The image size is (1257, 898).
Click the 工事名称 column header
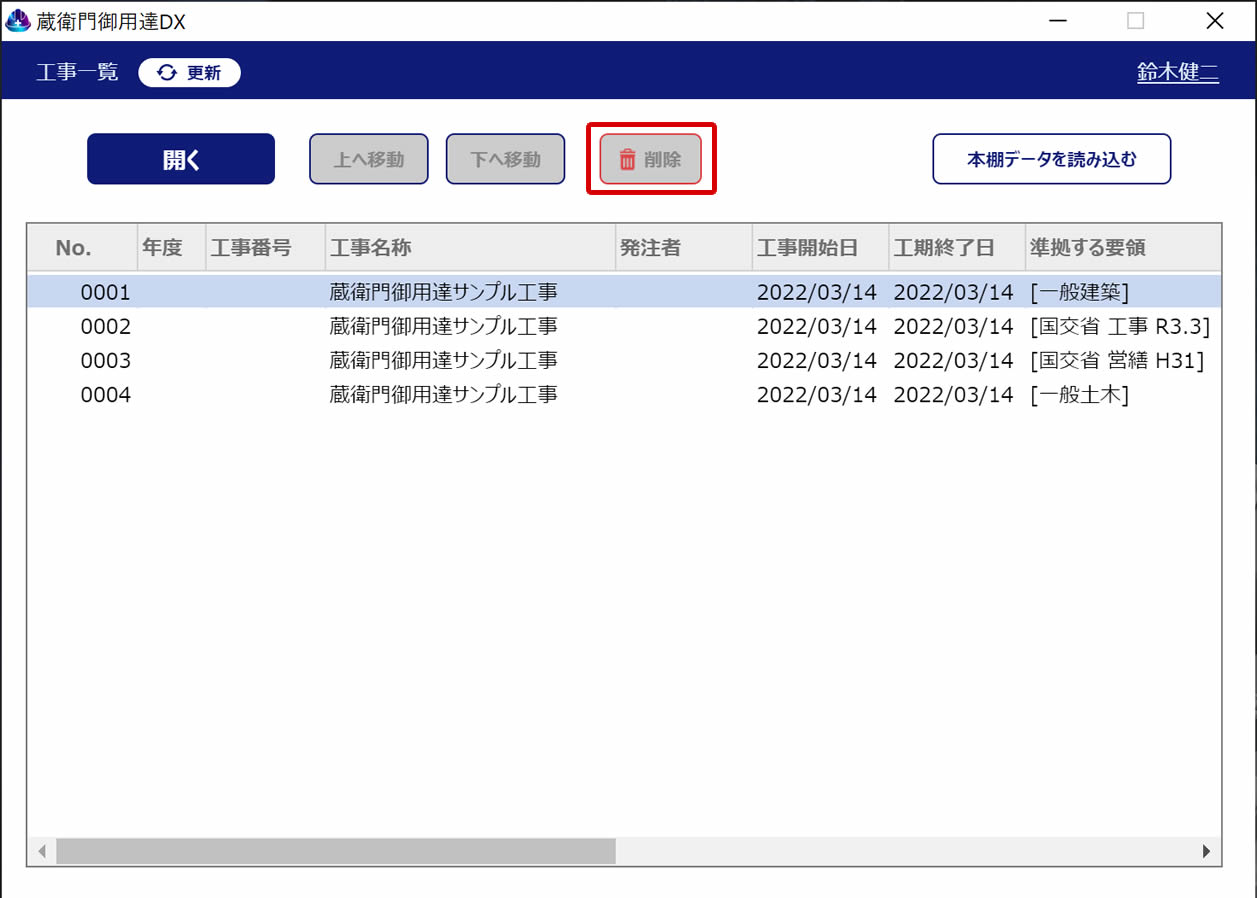[x=371, y=248]
